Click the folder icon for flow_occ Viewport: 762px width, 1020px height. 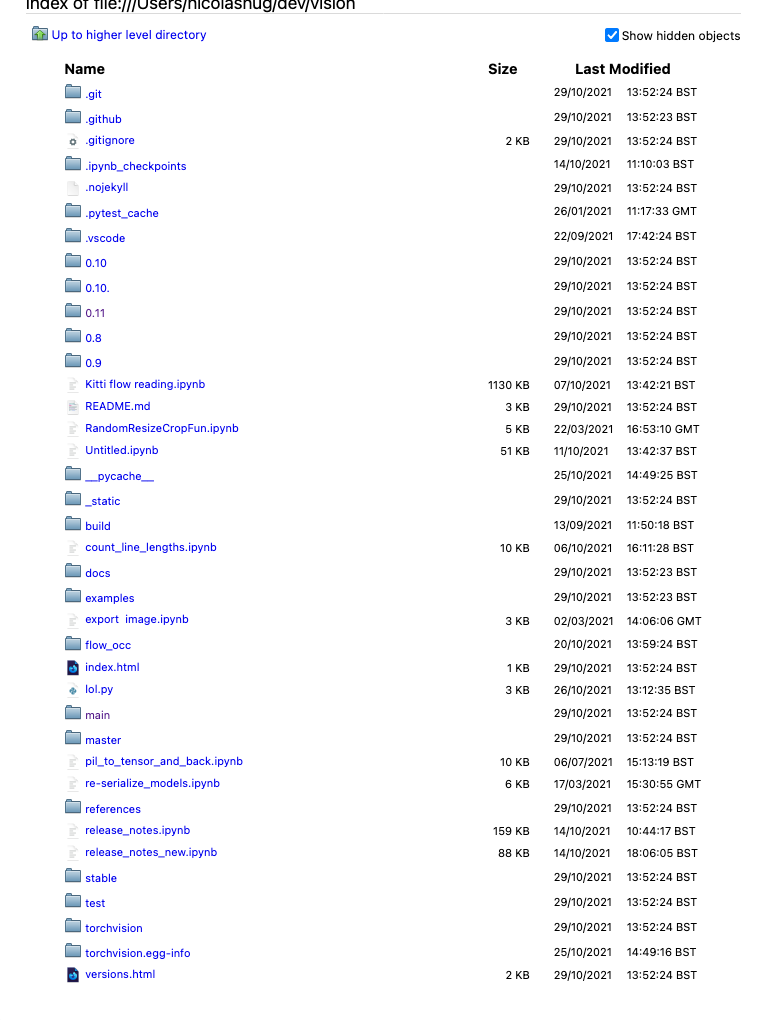pos(73,643)
